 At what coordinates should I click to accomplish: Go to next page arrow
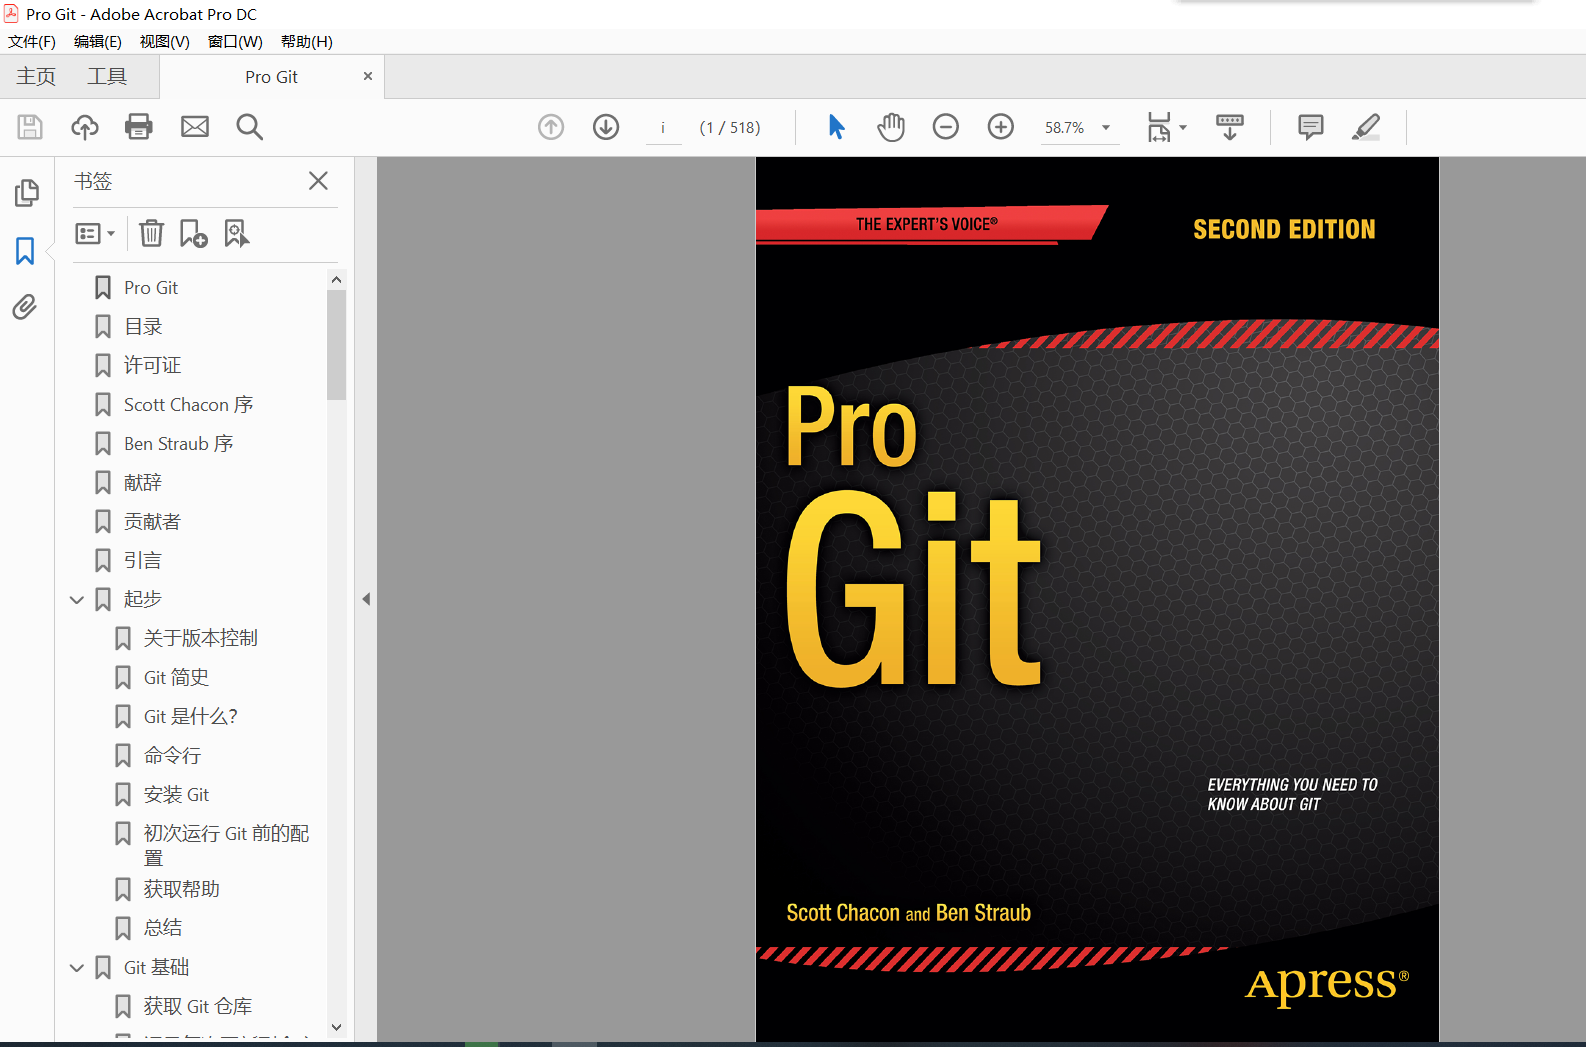pyautogui.click(x=606, y=127)
